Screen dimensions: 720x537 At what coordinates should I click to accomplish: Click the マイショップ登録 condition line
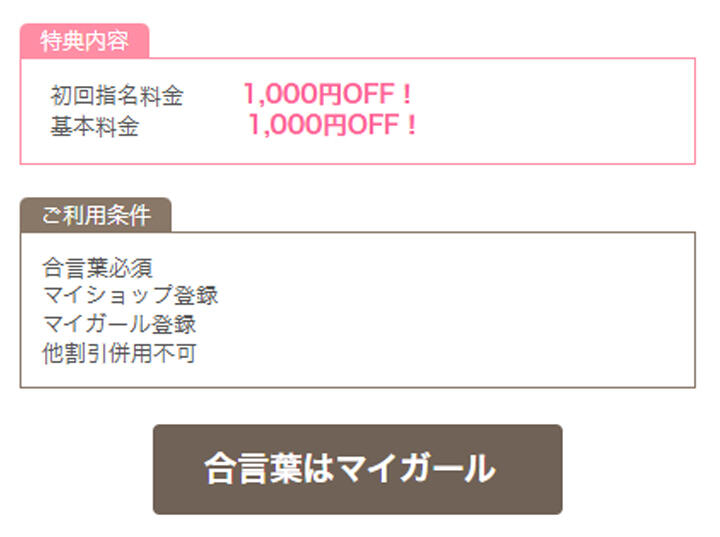[131, 296]
